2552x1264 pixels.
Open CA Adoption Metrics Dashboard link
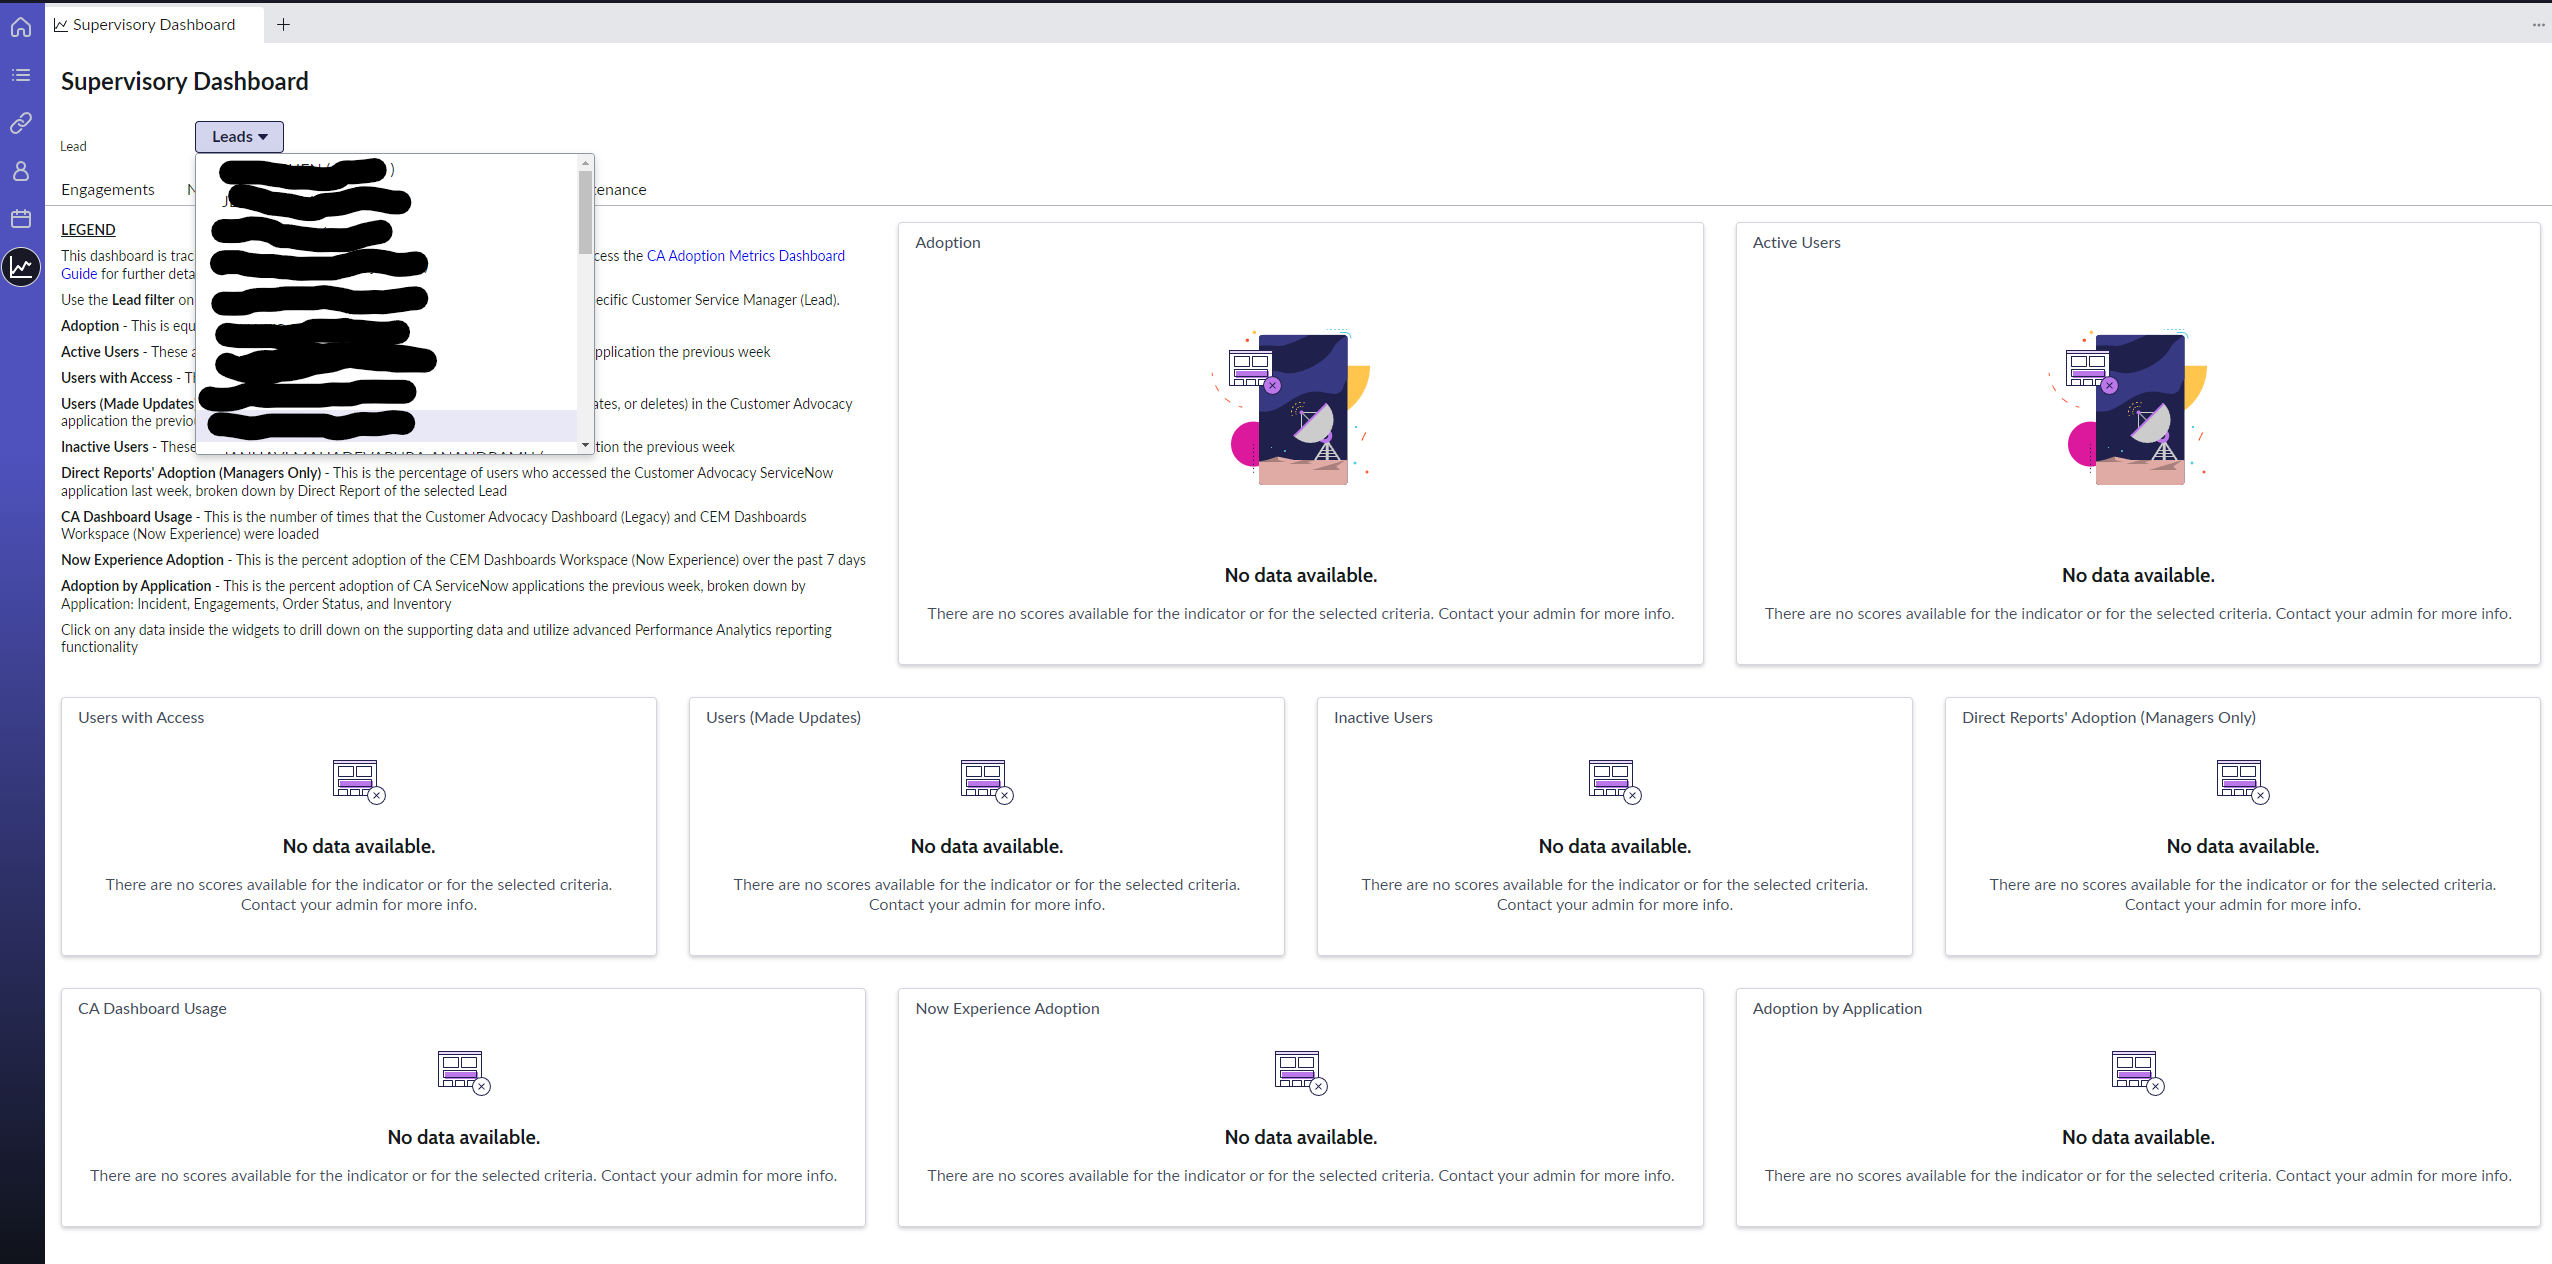click(x=745, y=256)
